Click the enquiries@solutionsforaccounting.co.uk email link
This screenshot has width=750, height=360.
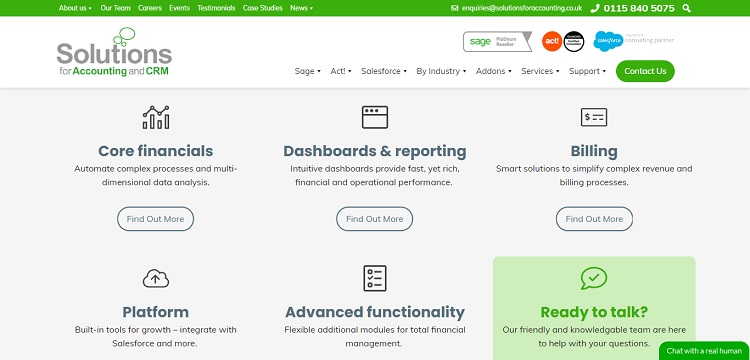coord(522,8)
